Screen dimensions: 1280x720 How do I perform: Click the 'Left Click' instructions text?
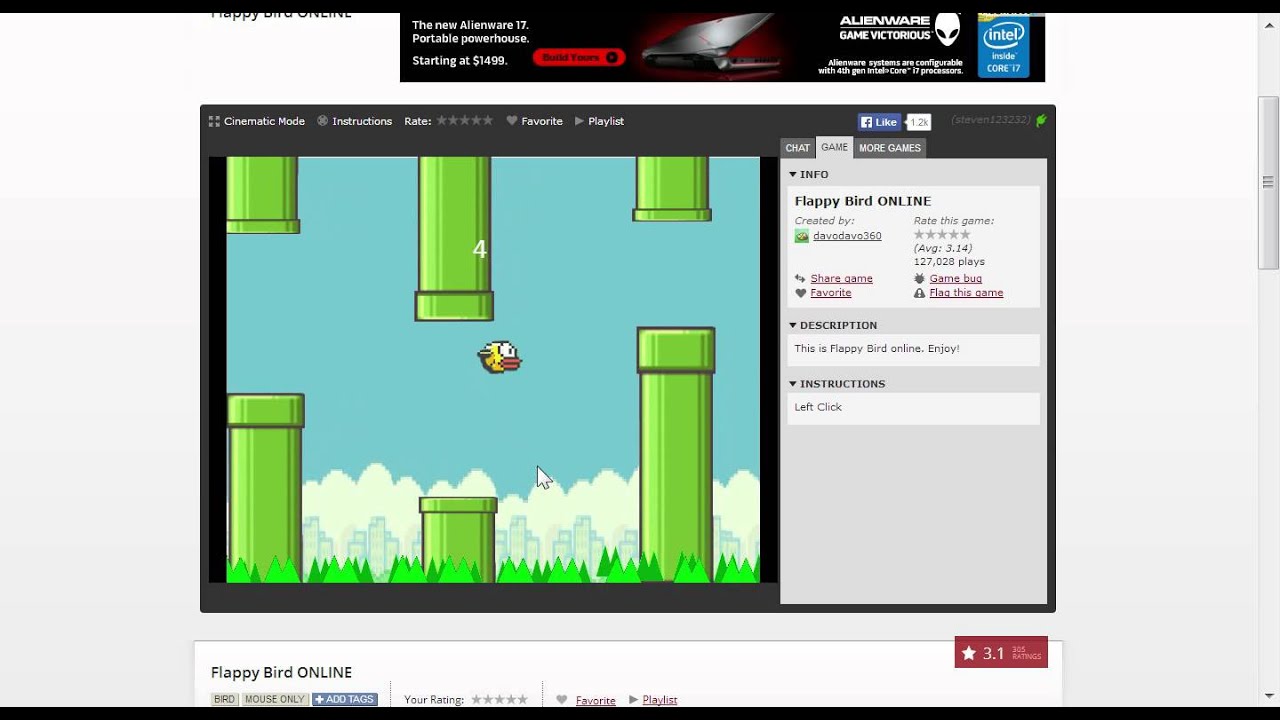(x=818, y=407)
